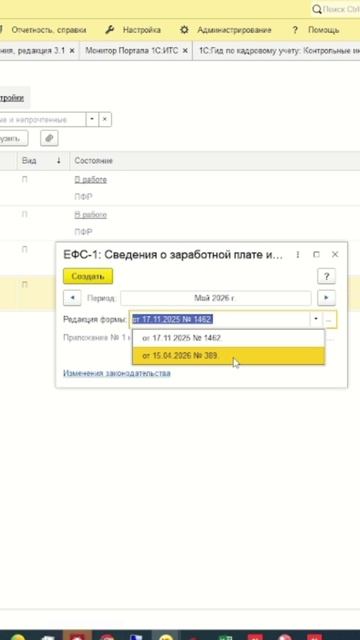Screen dimensions: 360x640
Task: Click the Май 2026 г. period field
Action: click(x=216, y=298)
